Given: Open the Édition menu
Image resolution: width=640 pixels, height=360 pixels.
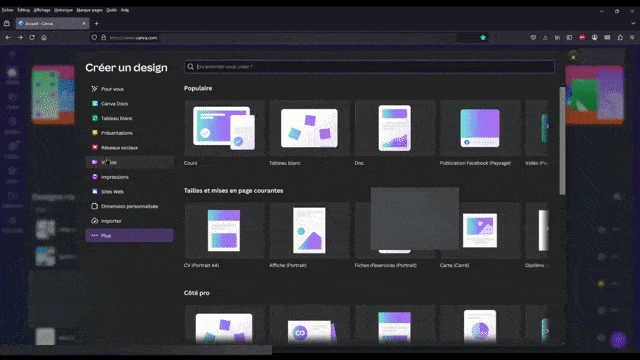Looking at the screenshot, I should [x=23, y=10].
